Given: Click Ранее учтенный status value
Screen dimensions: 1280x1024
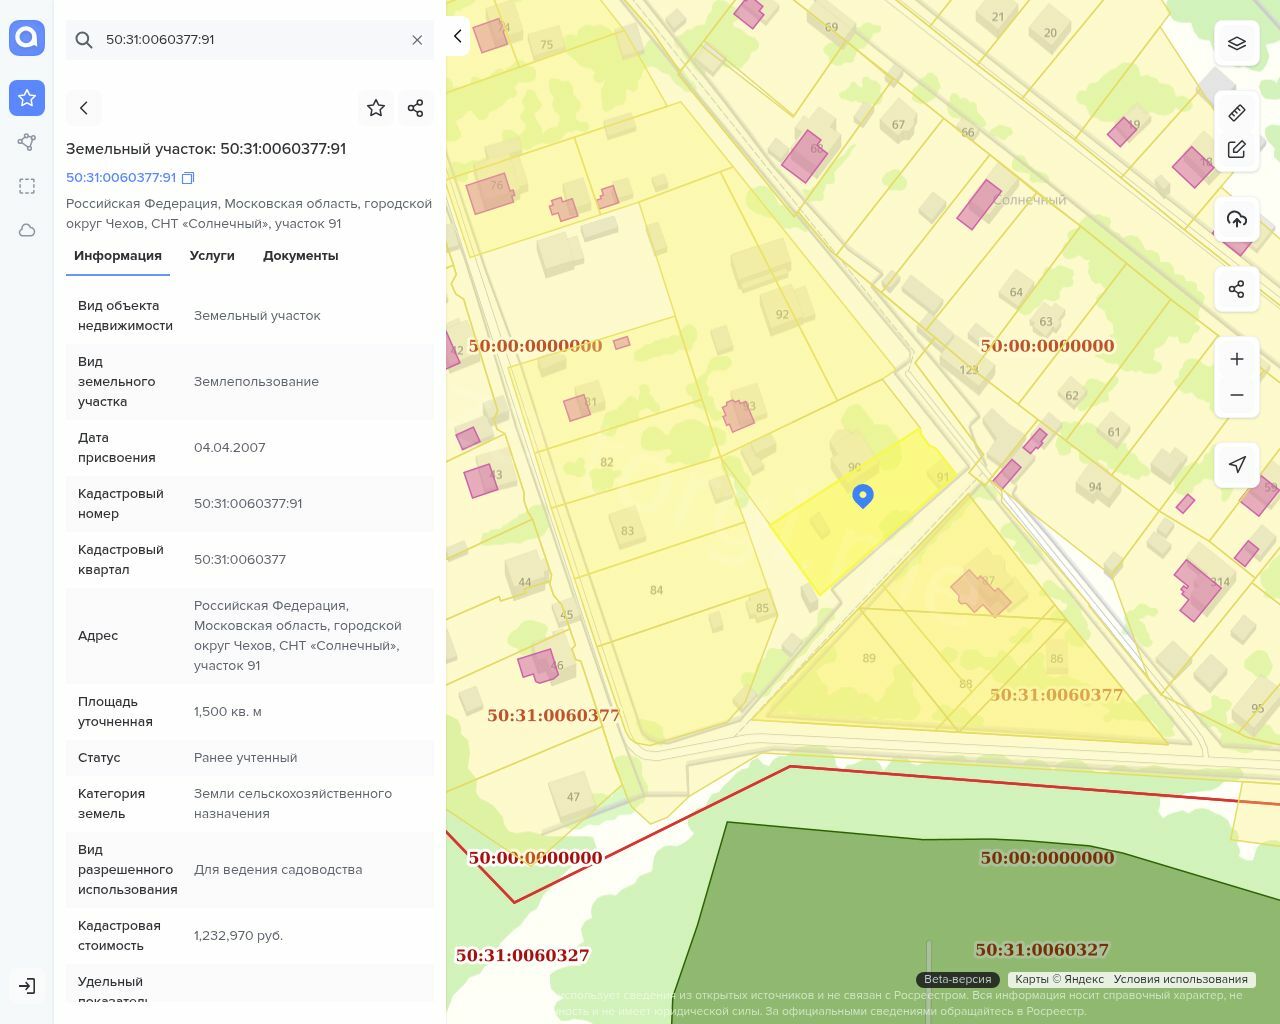Looking at the screenshot, I should point(245,758).
